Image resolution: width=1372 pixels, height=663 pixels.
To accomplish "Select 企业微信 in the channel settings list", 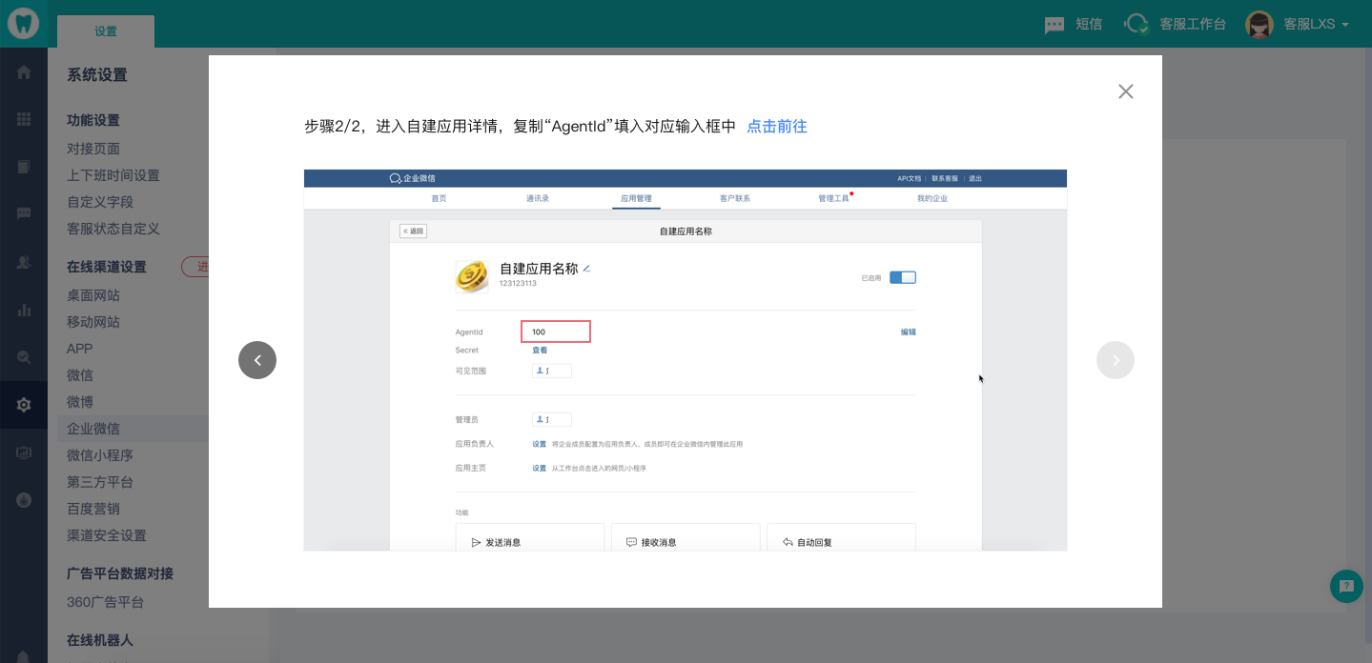I will pyautogui.click(x=93, y=428).
